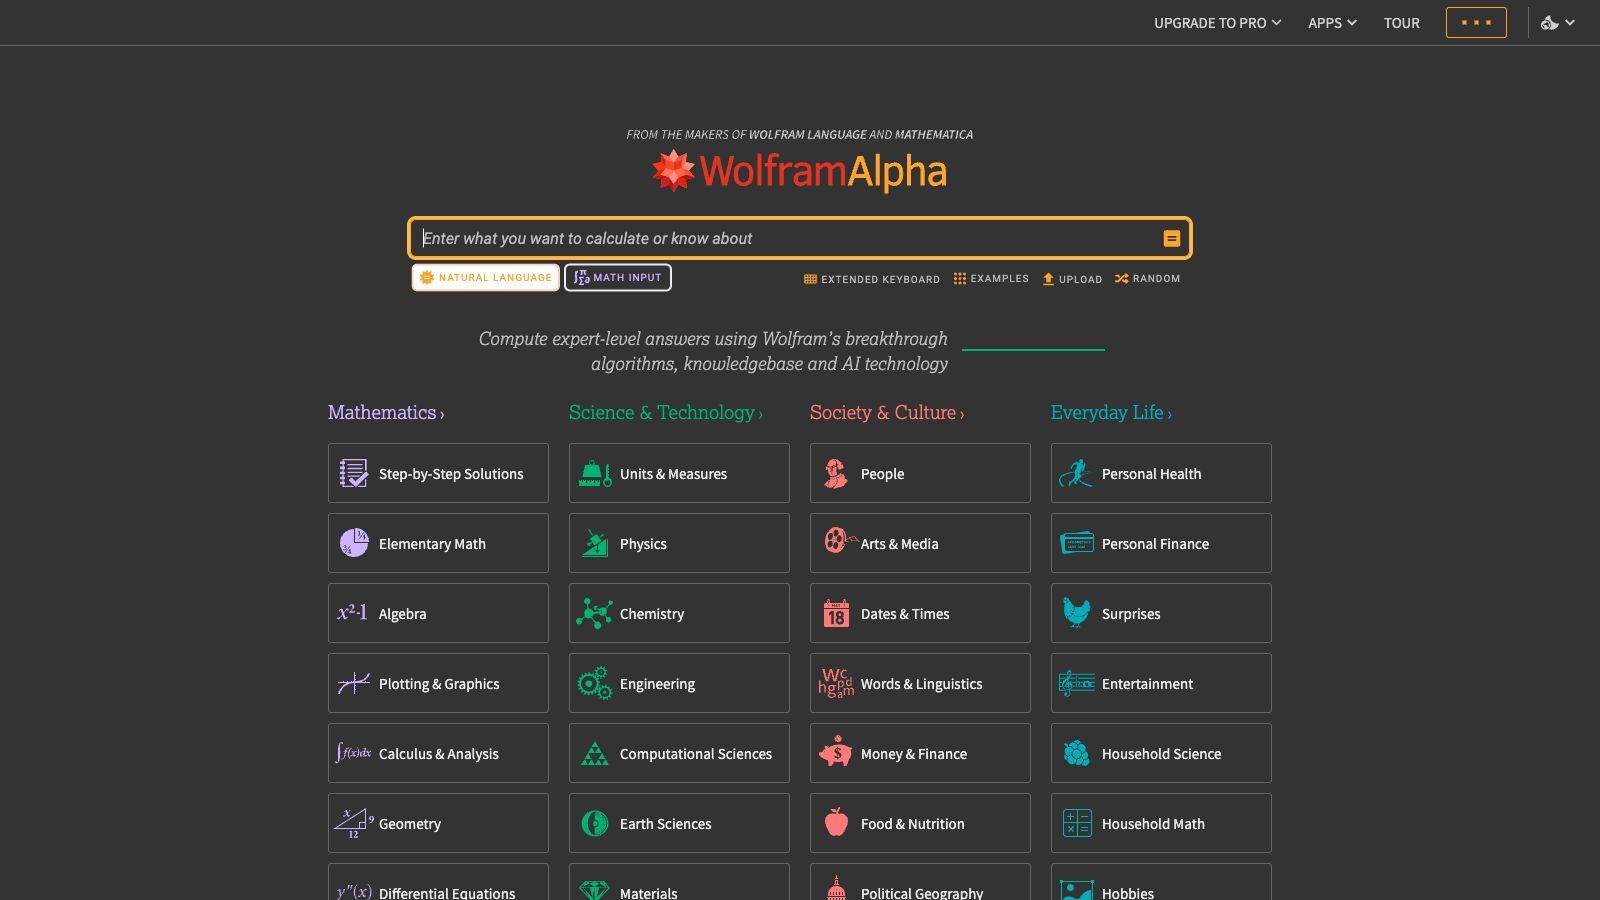Click the Personal Health runner icon

pyautogui.click(x=1076, y=473)
